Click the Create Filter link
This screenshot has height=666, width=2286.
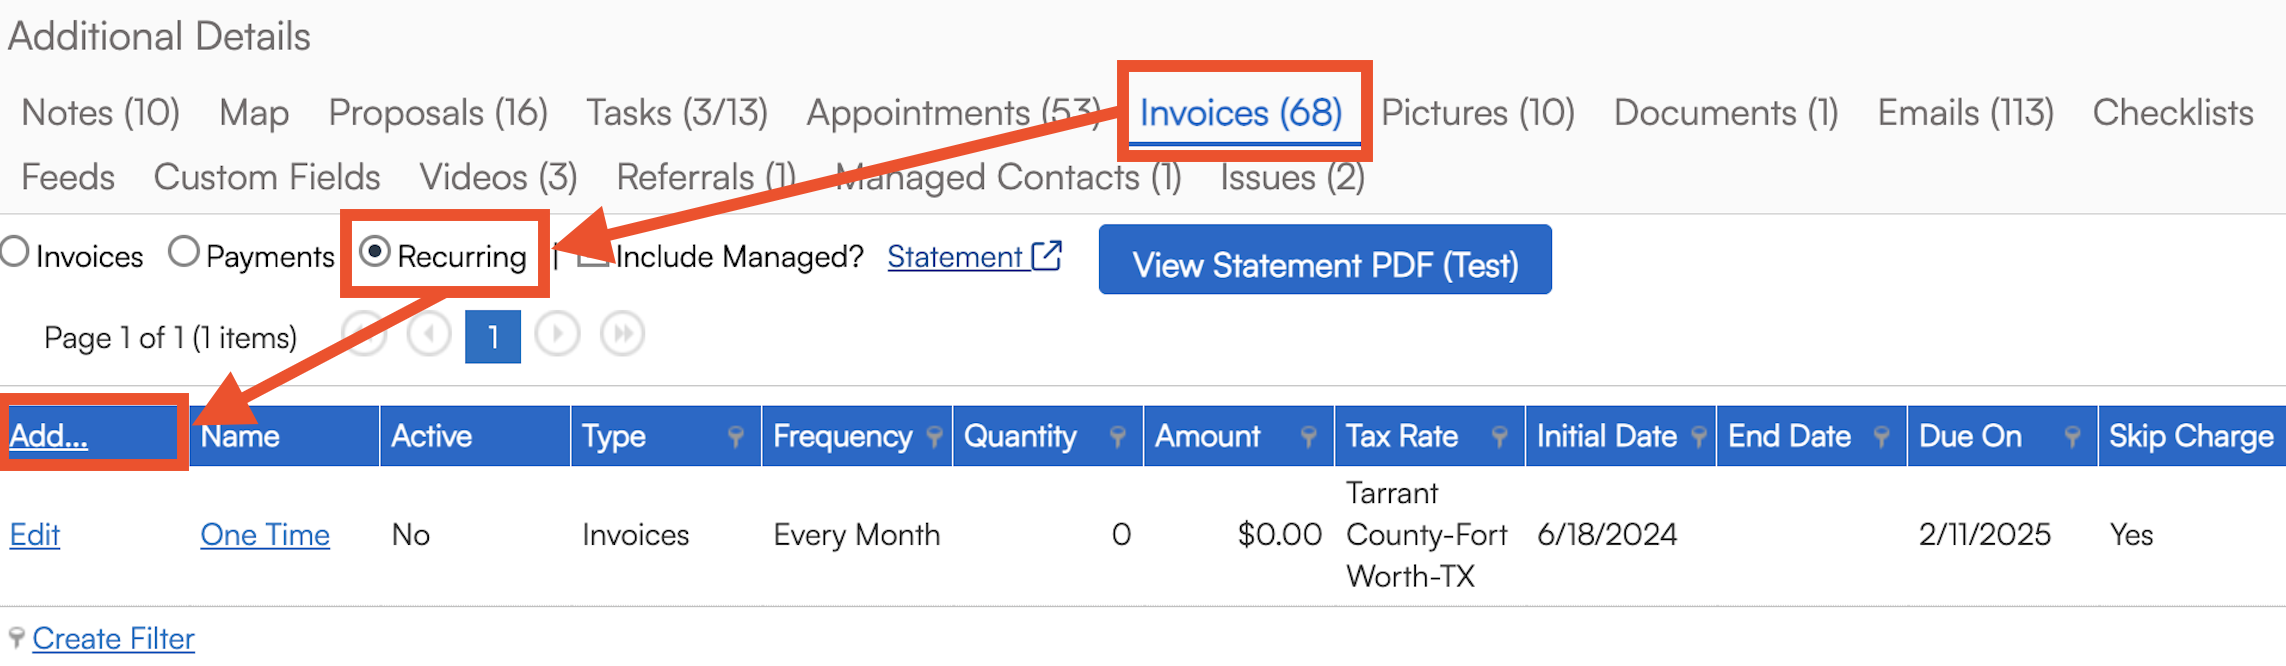coord(113,638)
